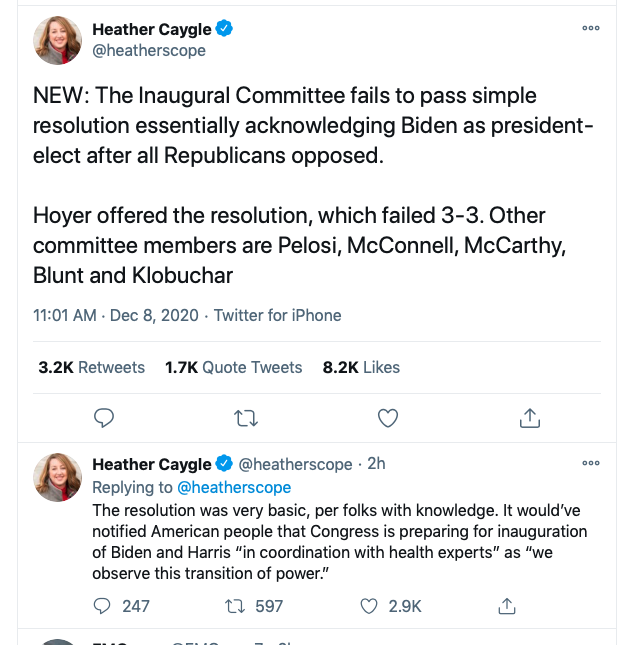The height and width of the screenshot is (645, 634).
Task: Open Heather Caygle's profile picture on main tweet
Action: pyautogui.click(x=58, y=40)
